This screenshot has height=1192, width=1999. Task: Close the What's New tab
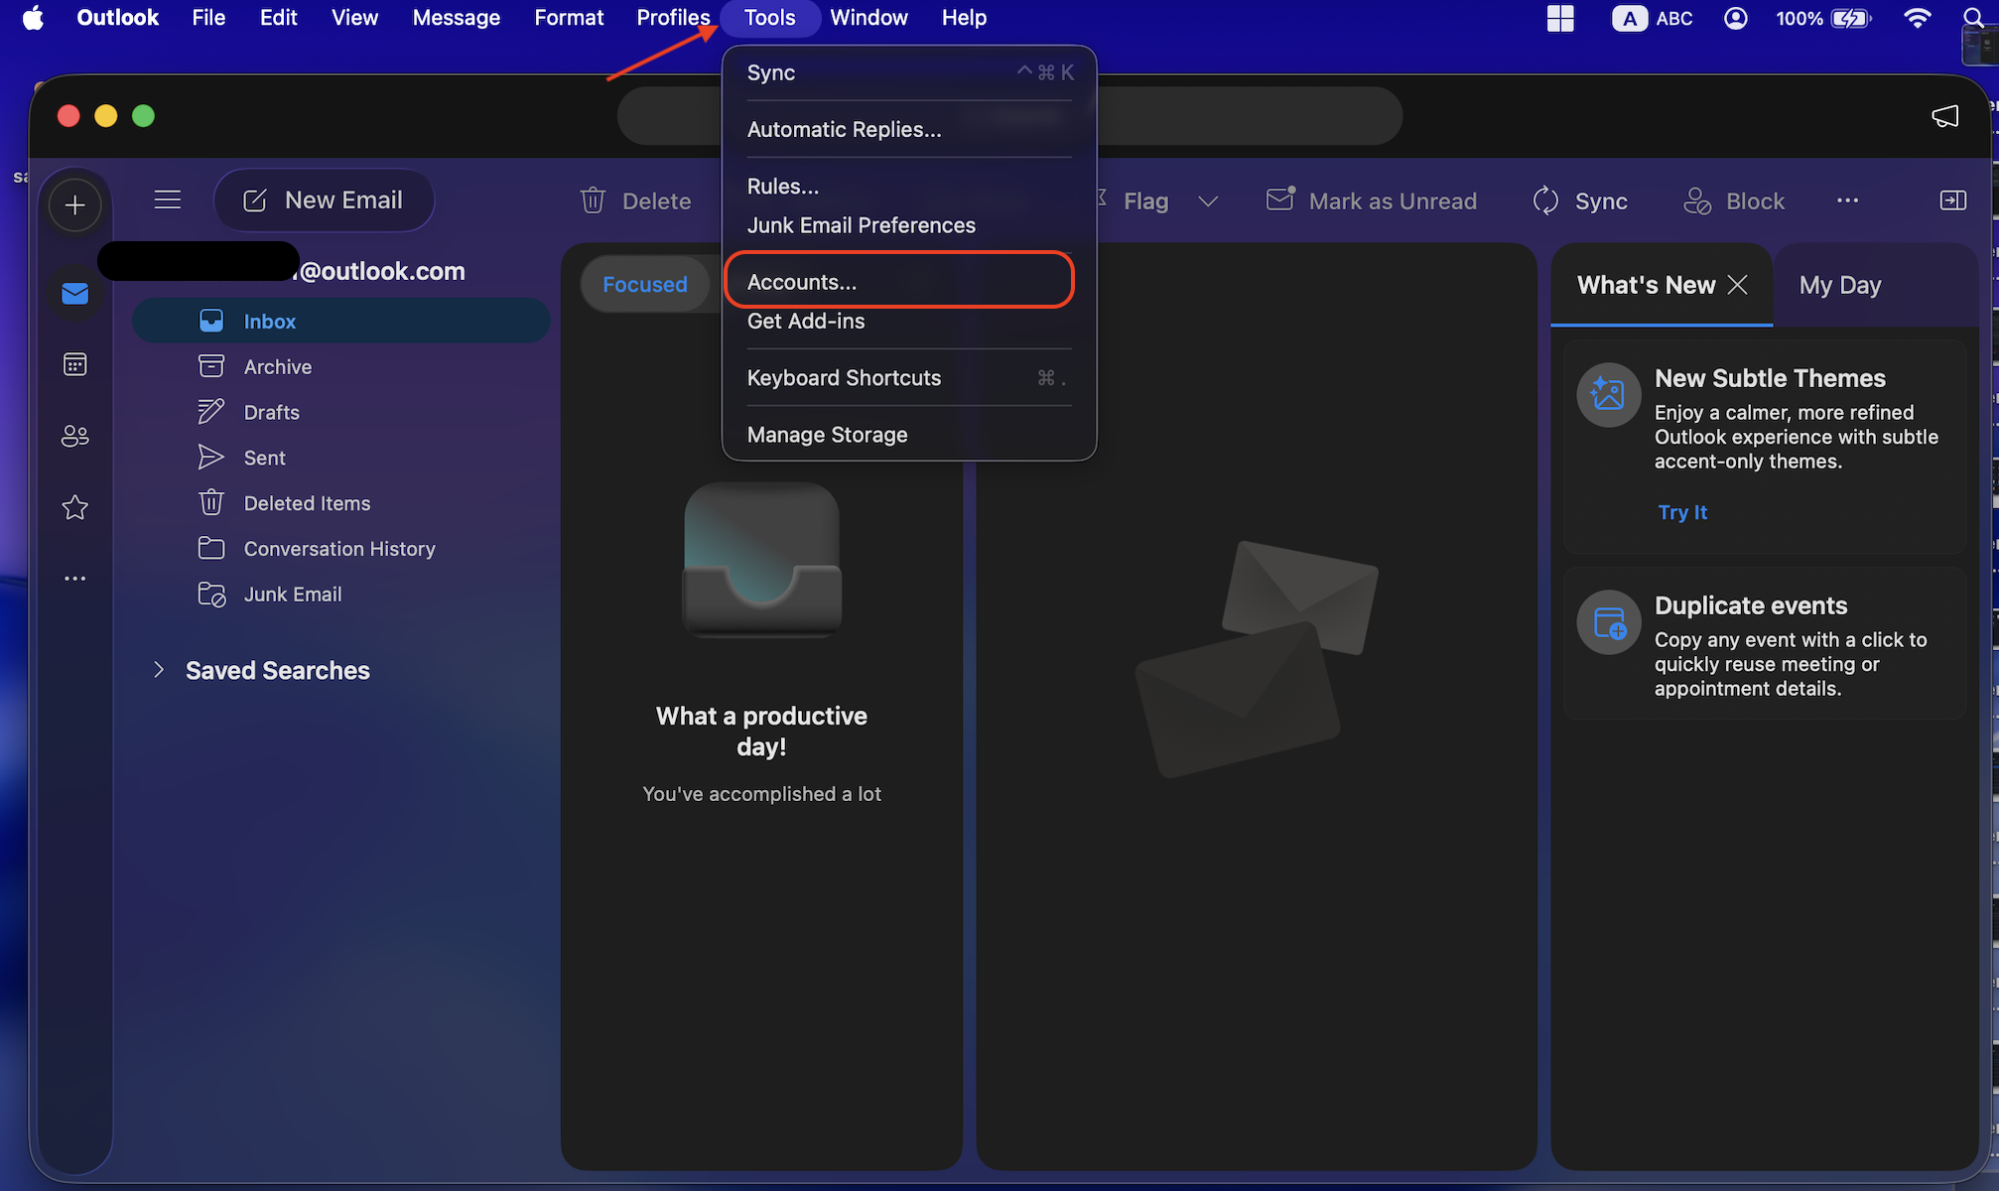[x=1738, y=285]
